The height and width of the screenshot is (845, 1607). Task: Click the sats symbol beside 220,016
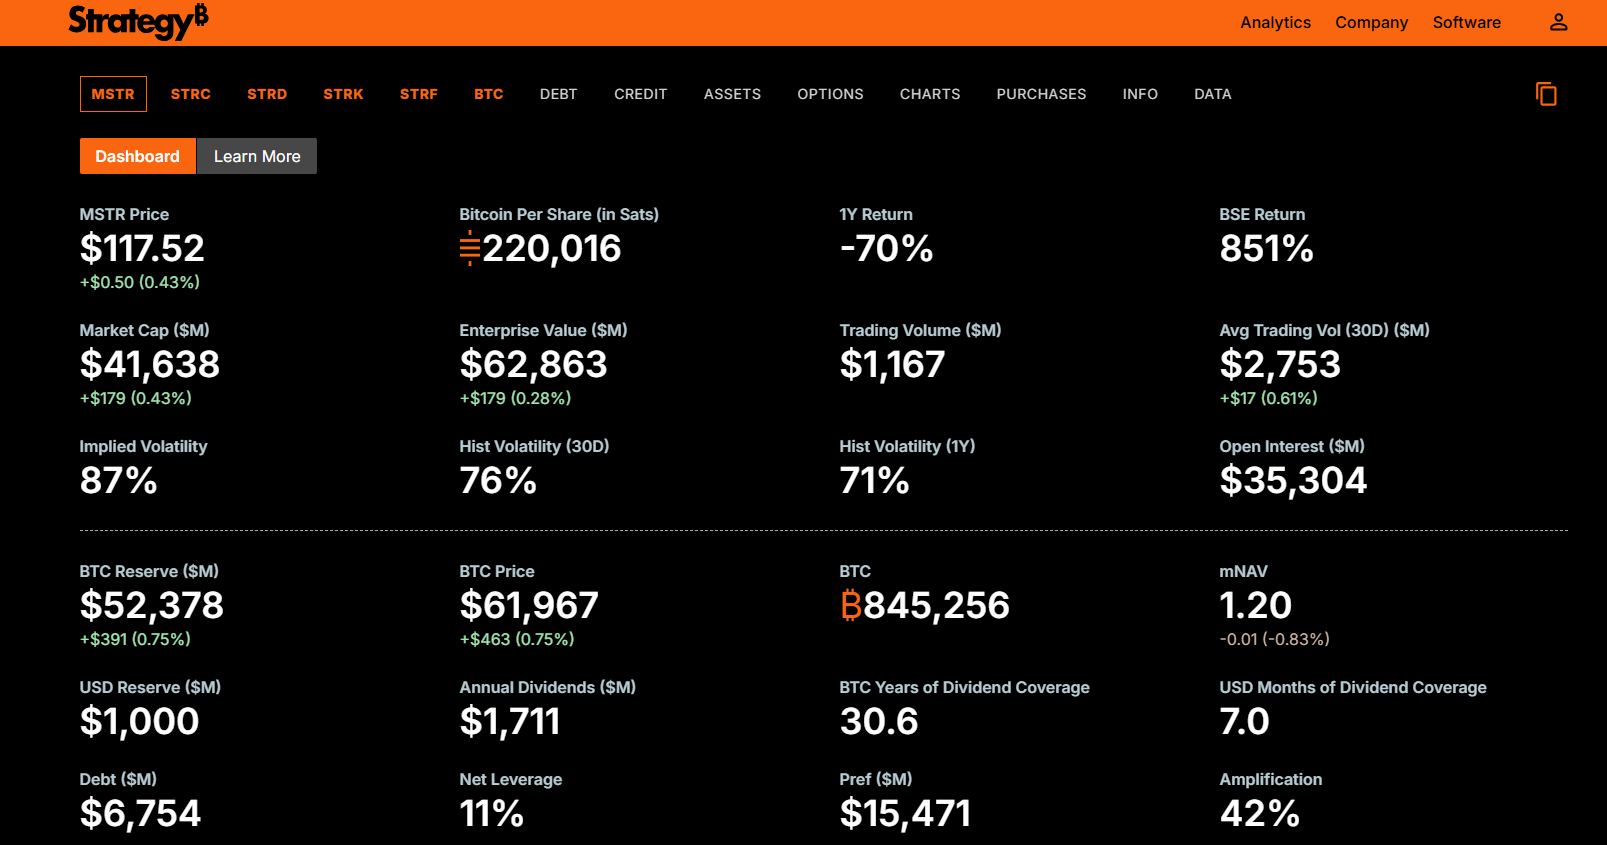tap(470, 248)
